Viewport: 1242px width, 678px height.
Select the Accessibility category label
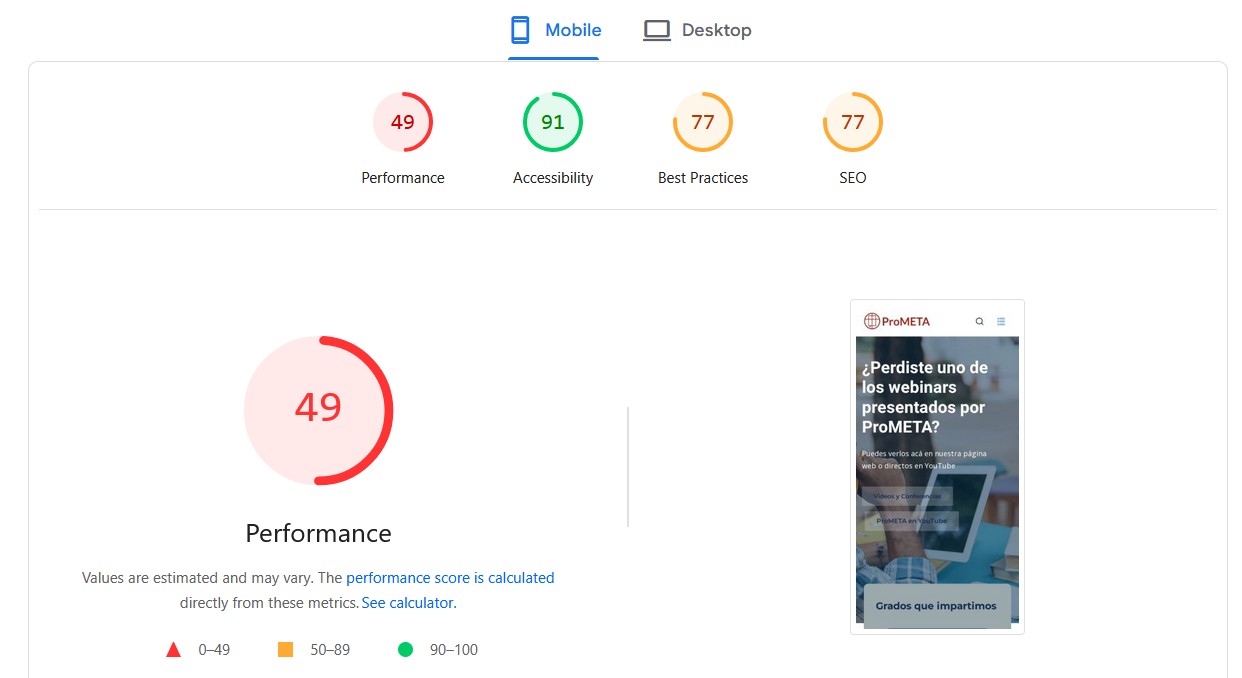[553, 178]
